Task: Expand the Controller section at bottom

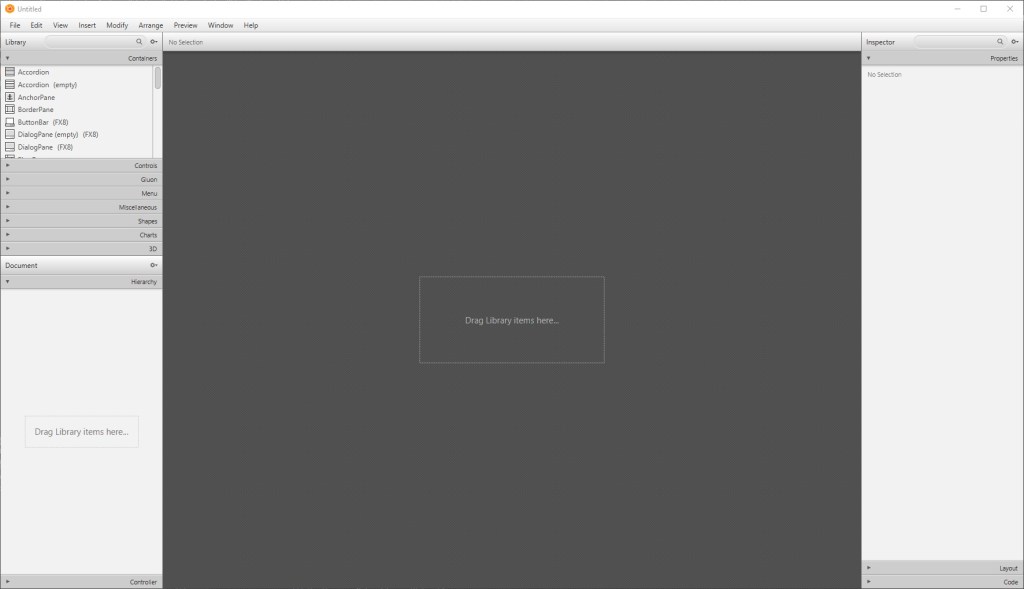Action: (x=81, y=581)
